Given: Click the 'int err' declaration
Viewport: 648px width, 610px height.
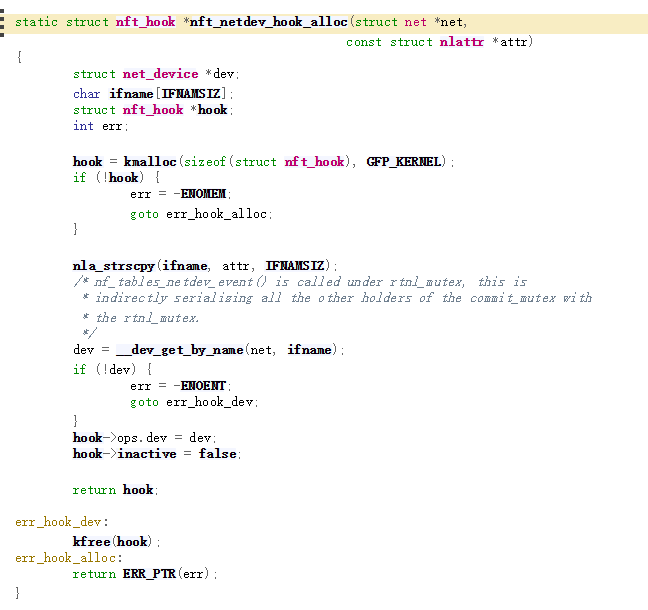Looking at the screenshot, I should click(x=100, y=126).
